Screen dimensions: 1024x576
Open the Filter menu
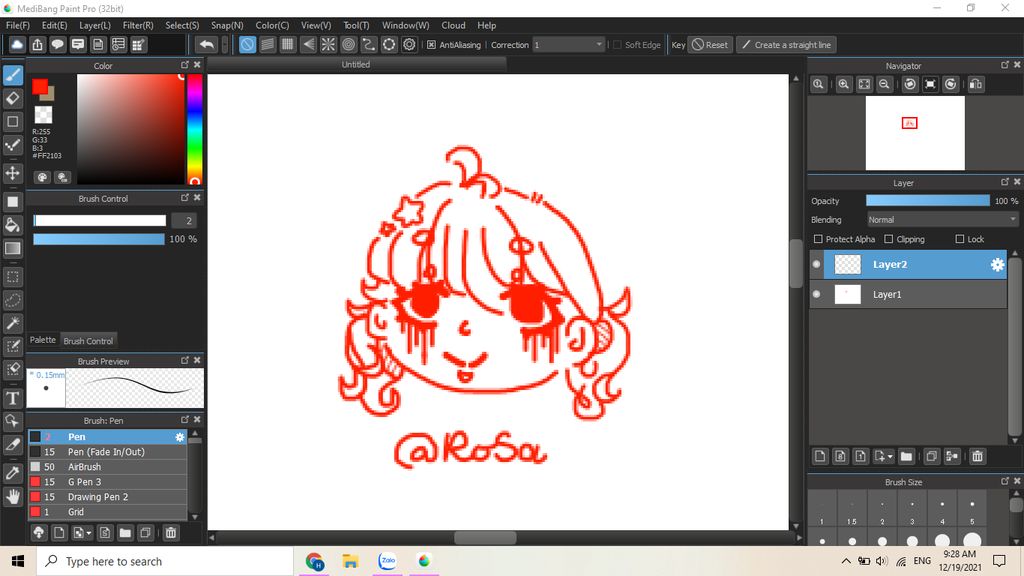point(138,25)
